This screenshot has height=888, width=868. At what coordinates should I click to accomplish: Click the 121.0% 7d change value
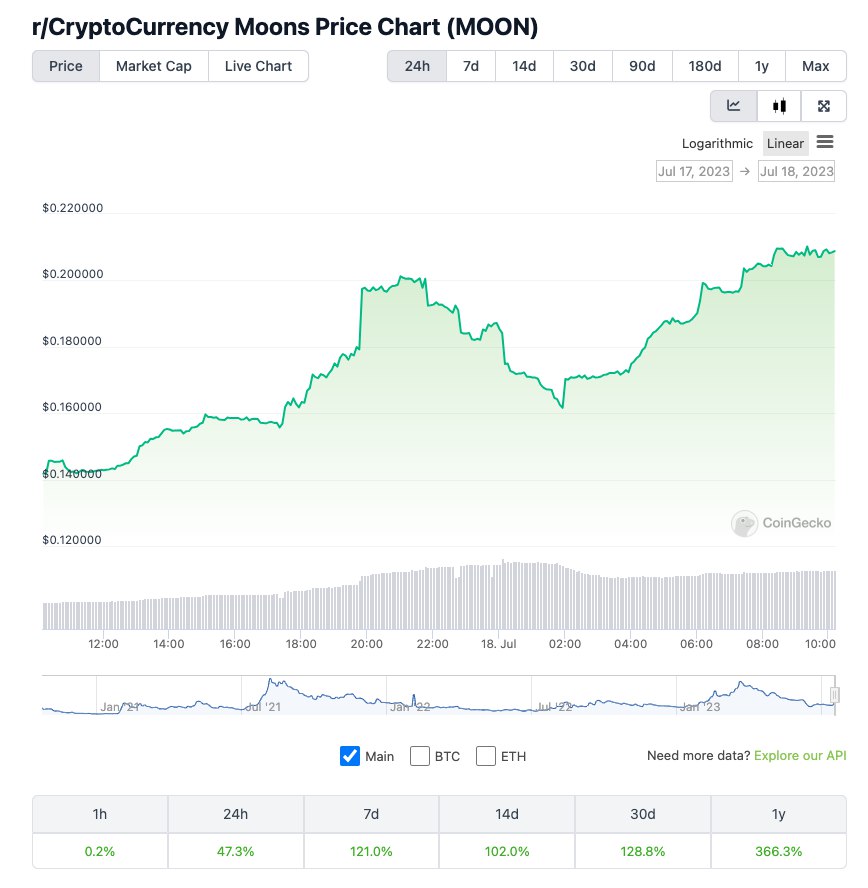click(x=371, y=851)
